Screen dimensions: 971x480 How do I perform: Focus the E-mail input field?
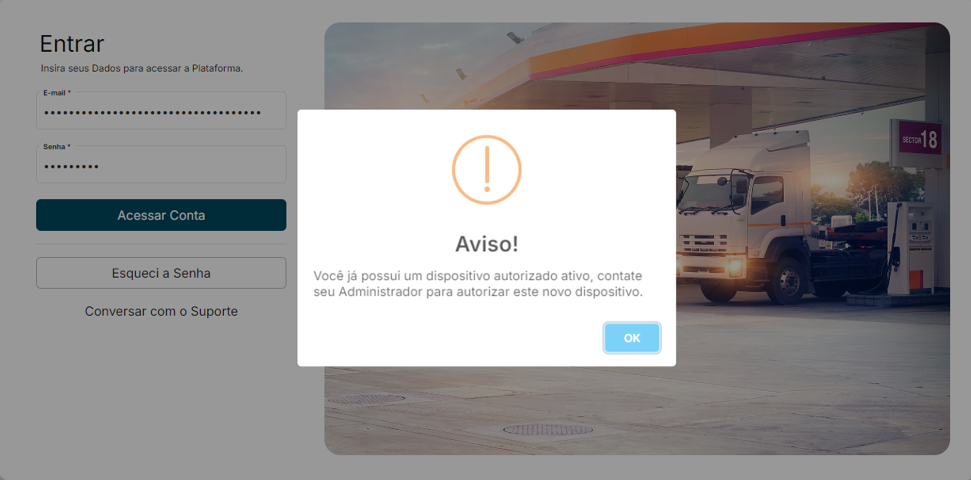click(x=161, y=110)
